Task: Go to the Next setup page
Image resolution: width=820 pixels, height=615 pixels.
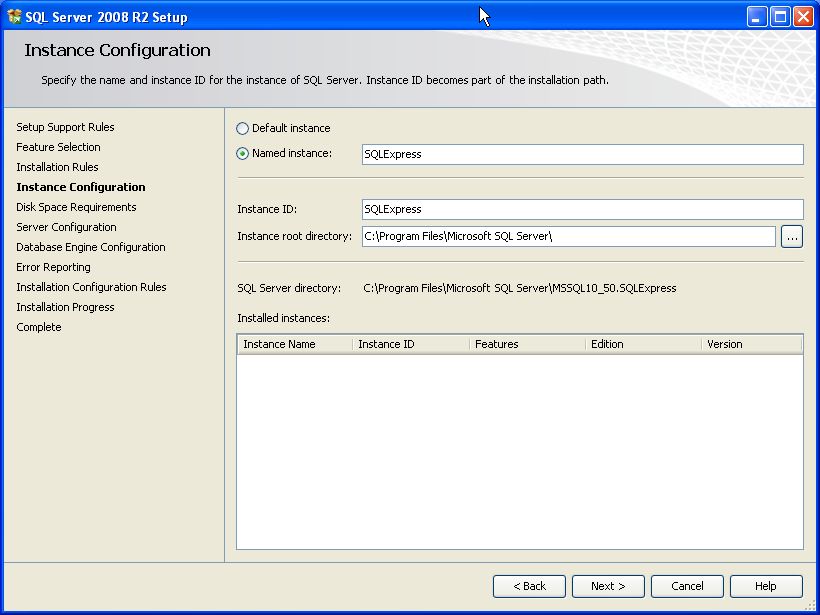Action: click(608, 586)
